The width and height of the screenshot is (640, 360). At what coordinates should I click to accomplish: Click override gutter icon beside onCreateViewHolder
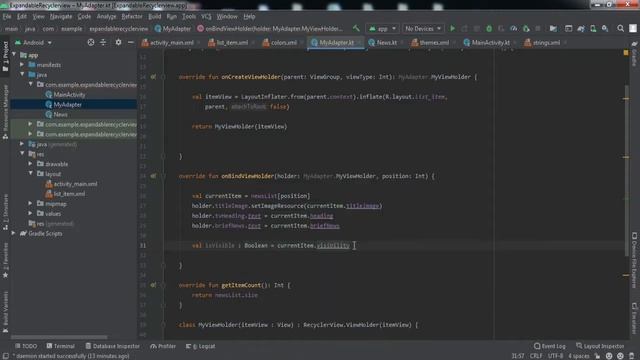click(153, 77)
